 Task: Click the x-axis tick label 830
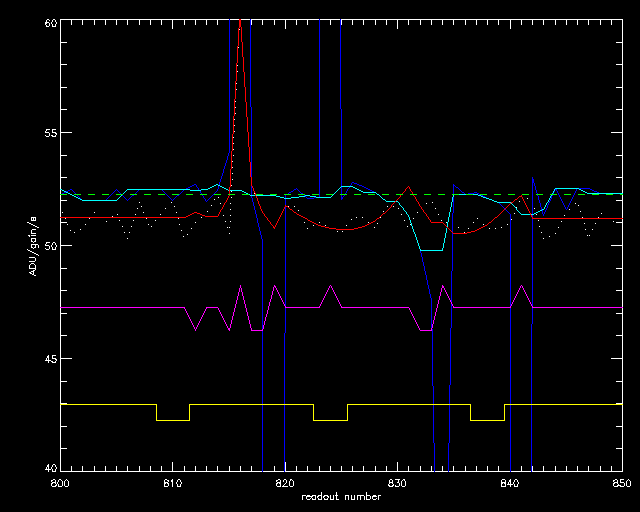[398, 484]
